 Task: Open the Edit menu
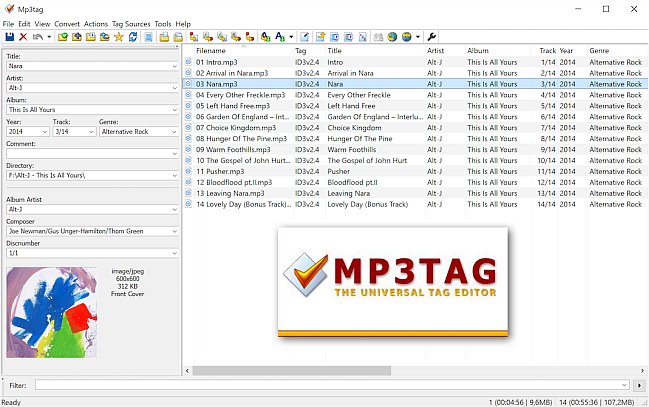pos(24,24)
